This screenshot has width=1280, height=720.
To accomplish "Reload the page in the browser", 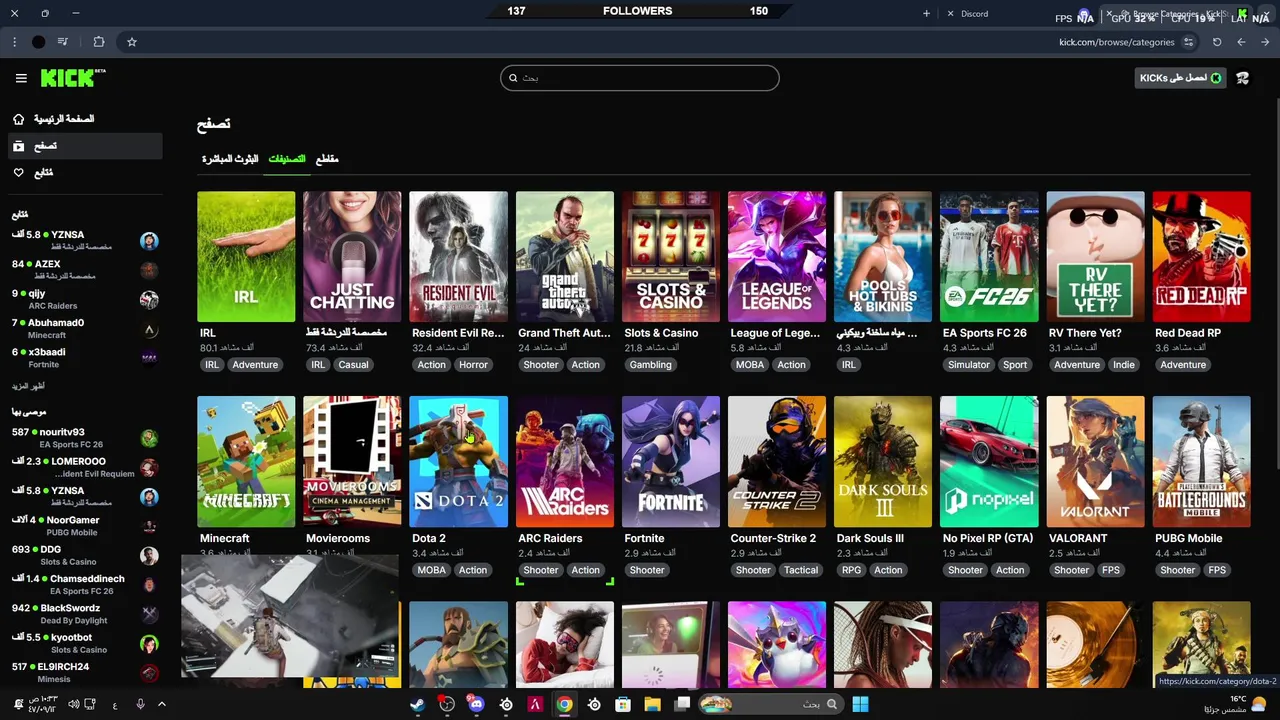I will [x=1217, y=42].
